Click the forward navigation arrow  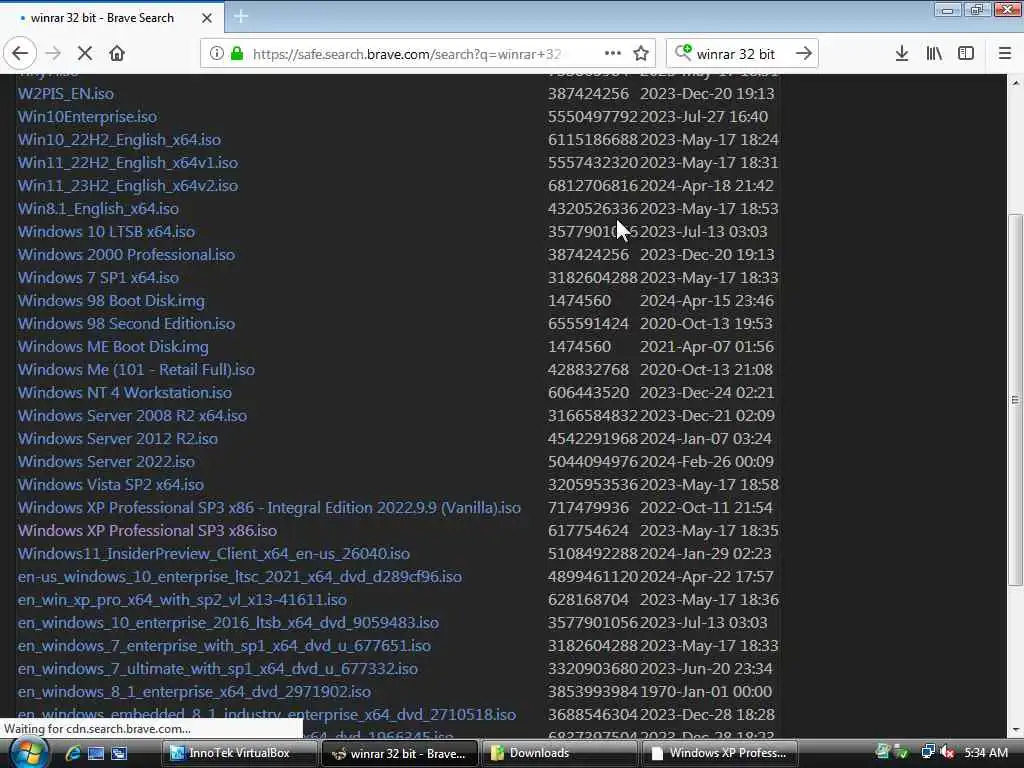pos(54,54)
